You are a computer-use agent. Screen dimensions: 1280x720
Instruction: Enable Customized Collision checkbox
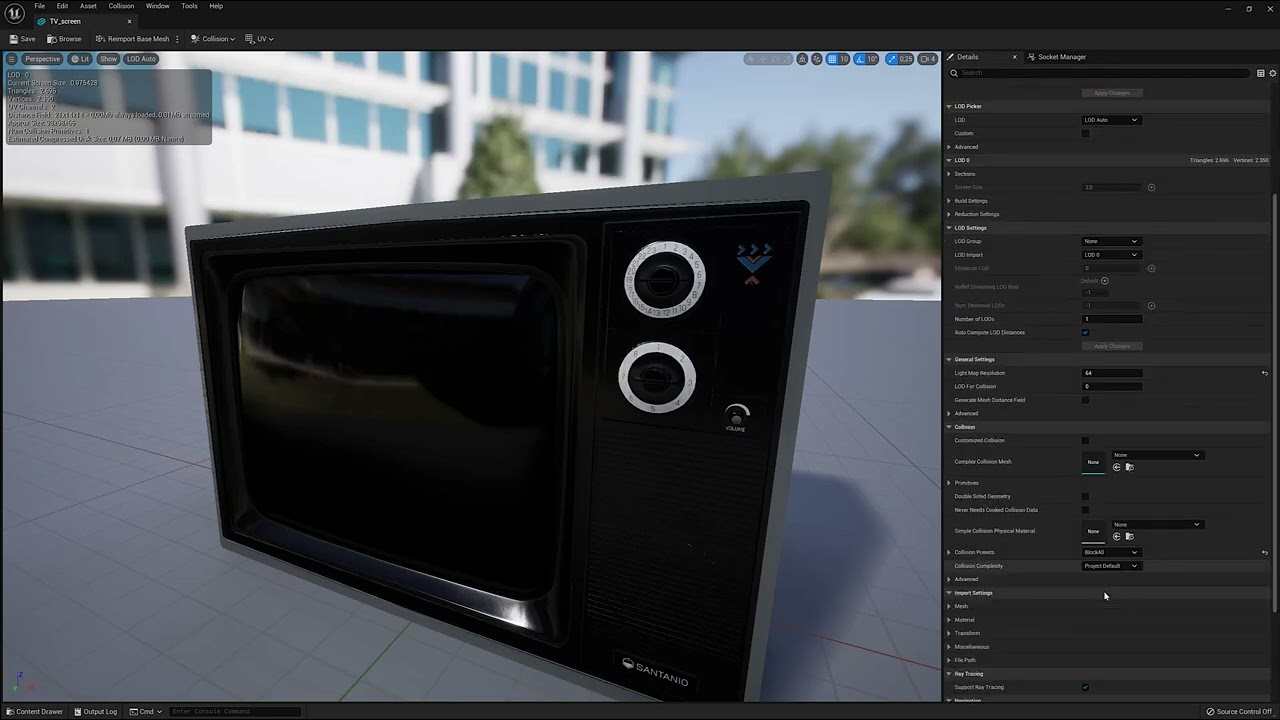pyautogui.click(x=1085, y=440)
